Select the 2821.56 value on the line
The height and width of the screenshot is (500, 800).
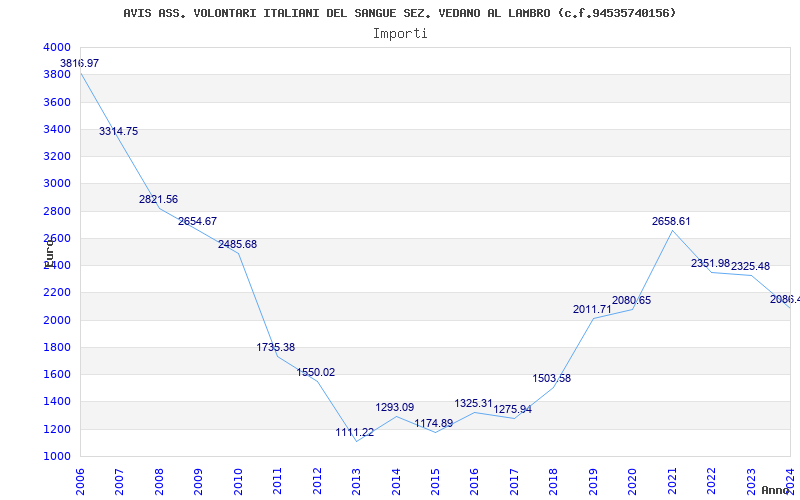tap(158, 199)
